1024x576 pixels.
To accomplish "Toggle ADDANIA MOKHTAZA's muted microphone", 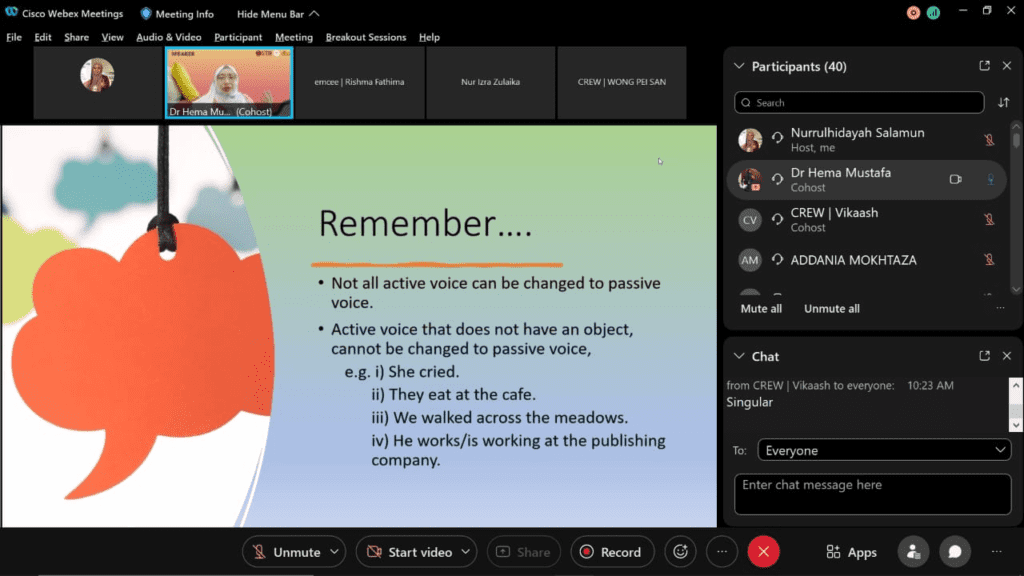I will (x=989, y=260).
